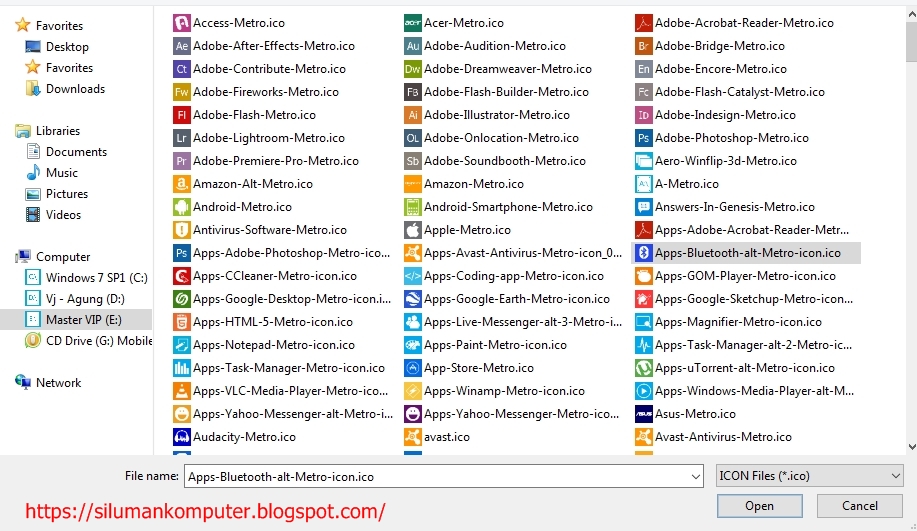Choose the Apps-HTML-5-Metro-icon.ico icon
Screen dimensions: 917x531
(x=181, y=322)
